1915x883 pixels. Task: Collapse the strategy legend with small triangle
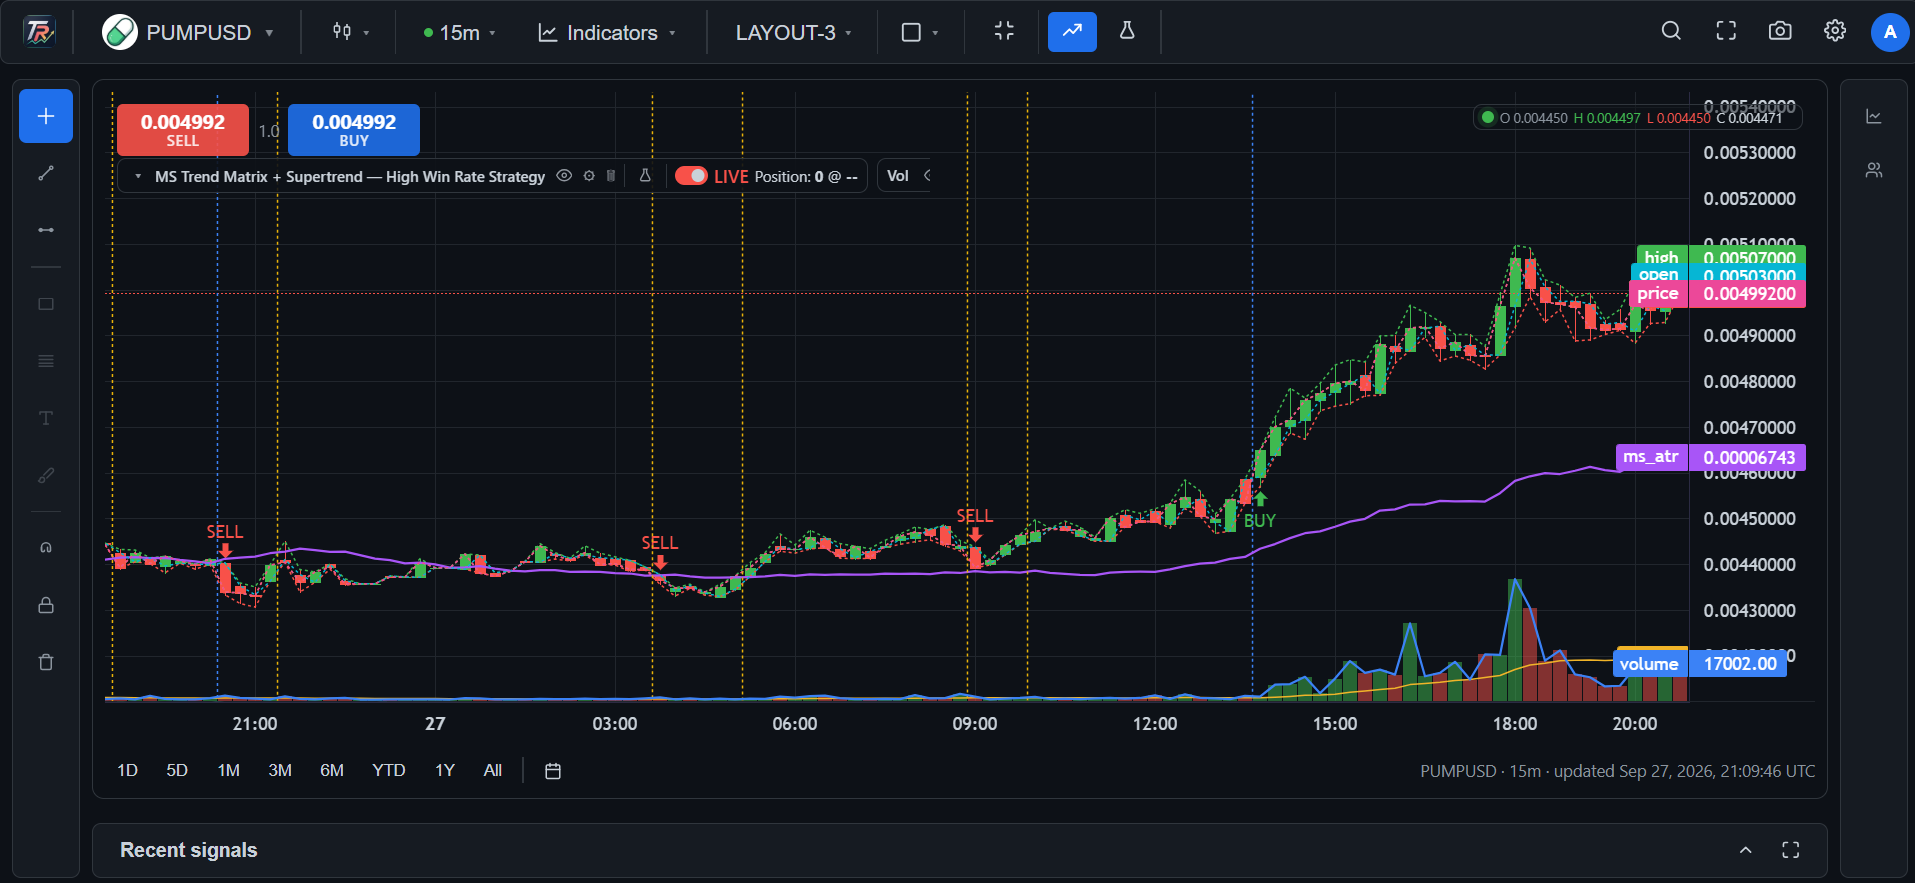point(138,177)
